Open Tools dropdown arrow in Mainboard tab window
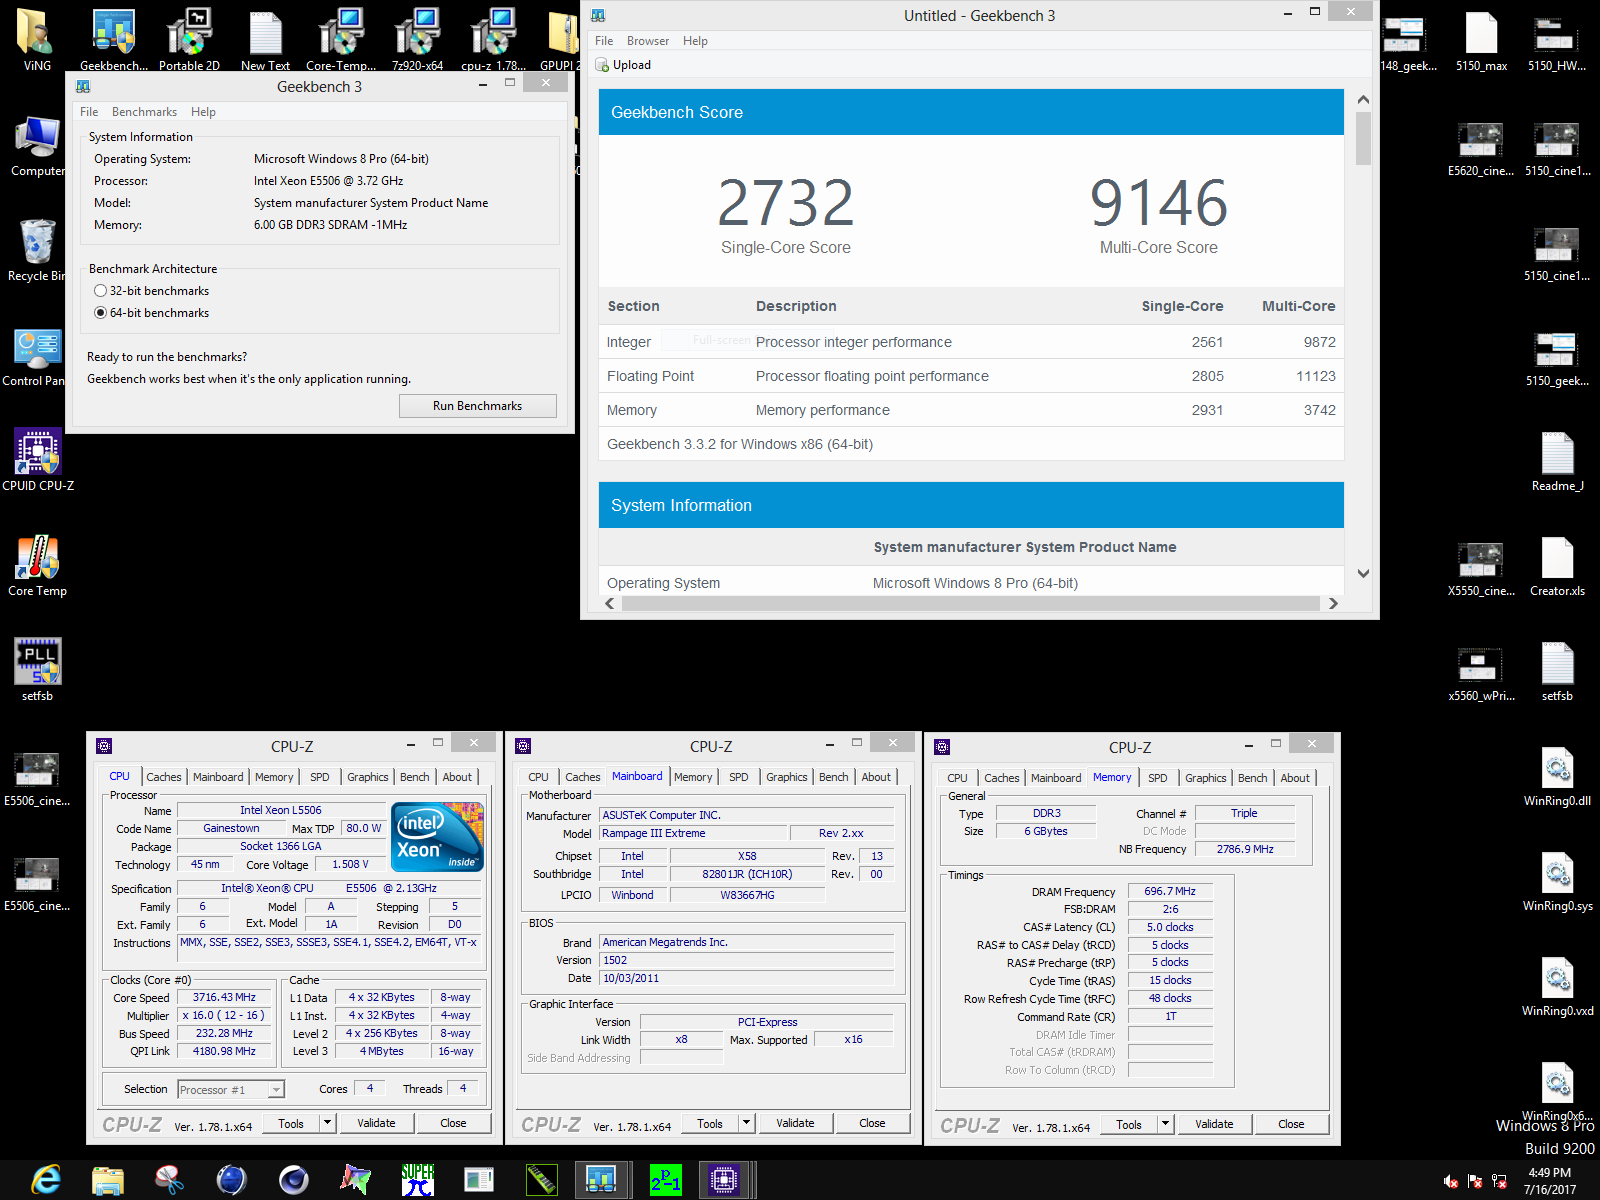Viewport: 1600px width, 1200px height. tap(746, 1123)
